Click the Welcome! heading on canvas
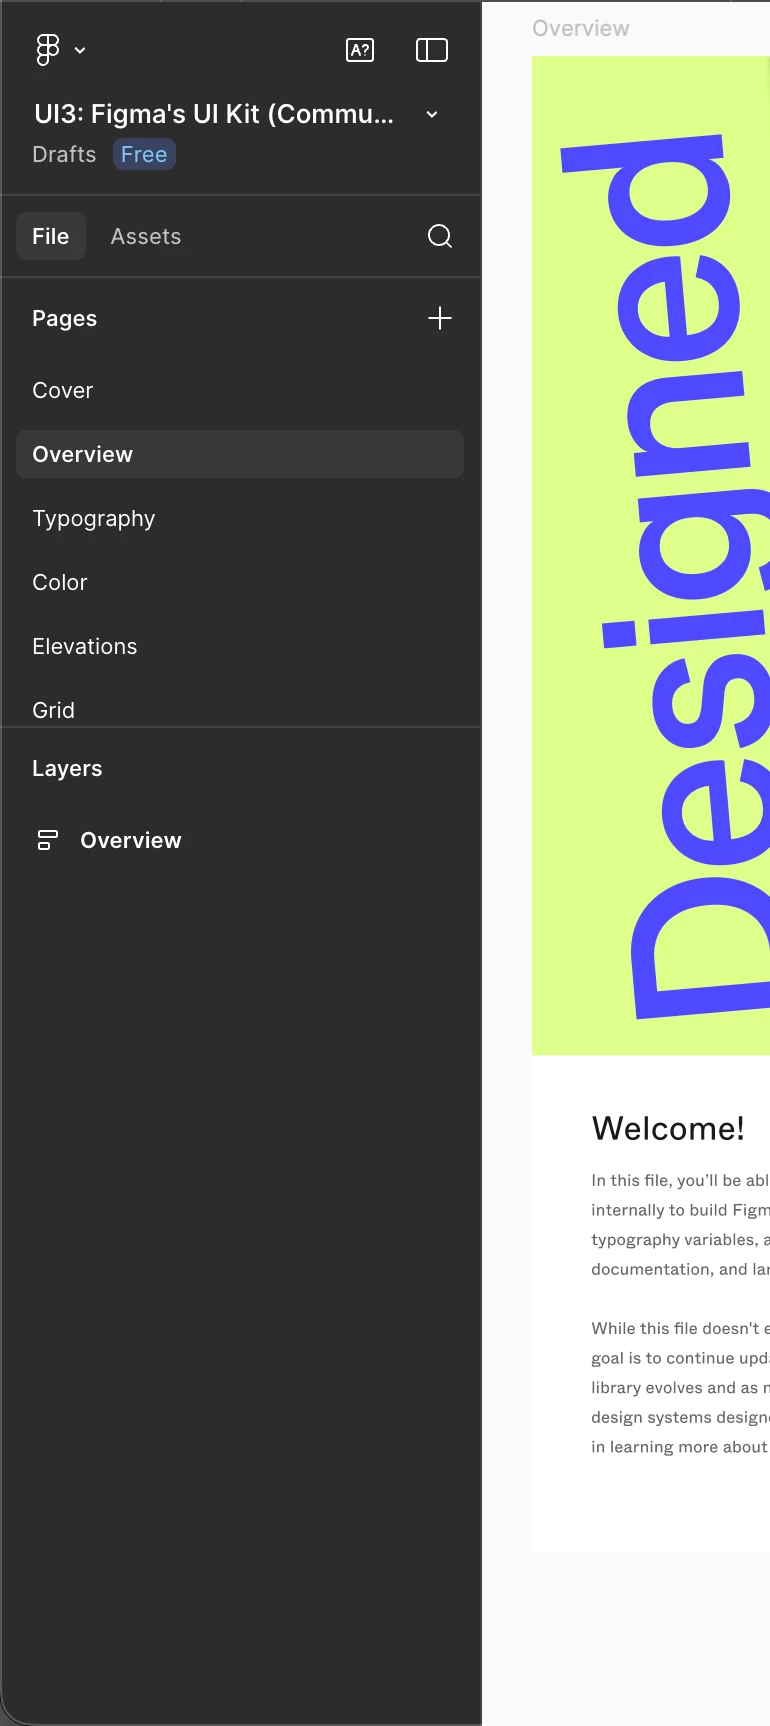This screenshot has height=1726, width=770. tap(668, 1128)
